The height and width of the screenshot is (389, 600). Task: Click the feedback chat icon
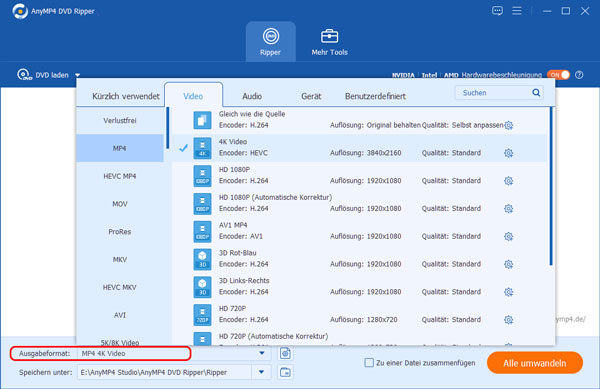pyautogui.click(x=497, y=11)
